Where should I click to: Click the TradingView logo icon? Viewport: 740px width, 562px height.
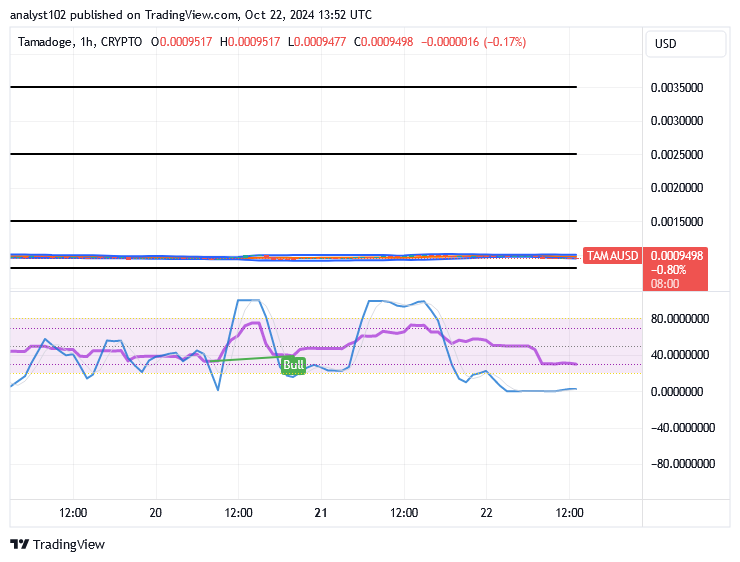click(19, 545)
